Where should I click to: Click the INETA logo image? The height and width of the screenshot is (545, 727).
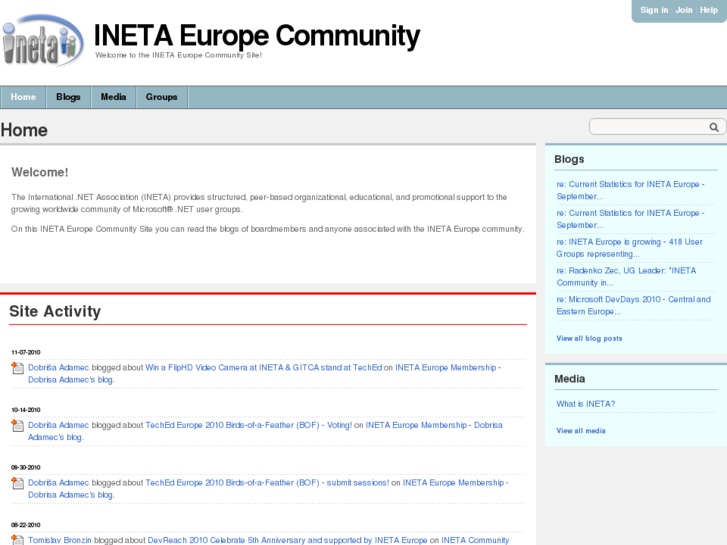pos(43,41)
